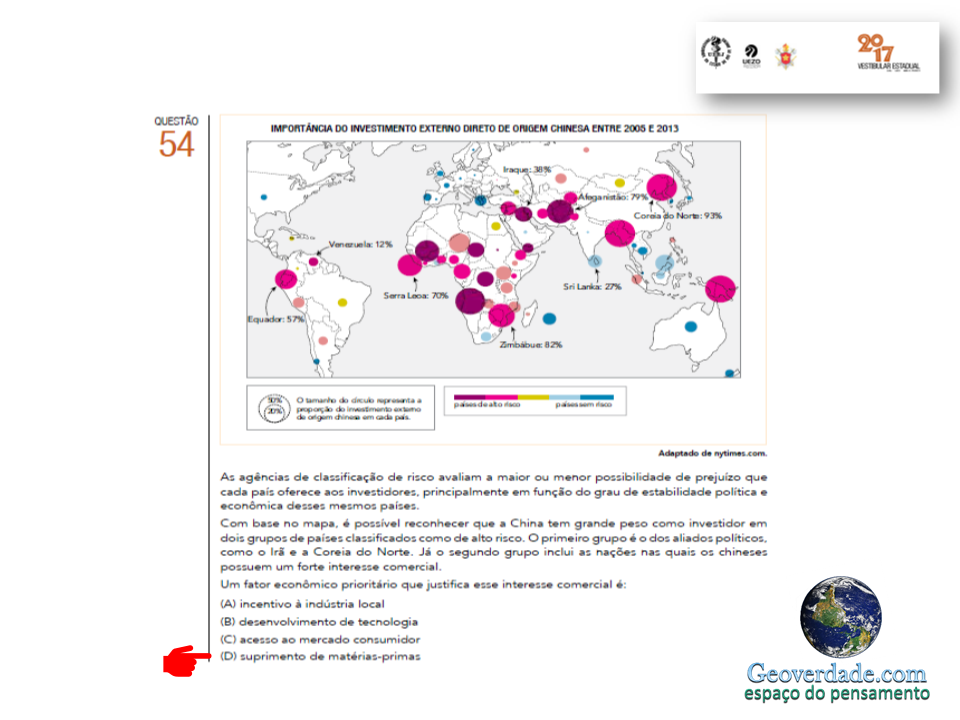
Task: Click the 2017 Vestibular Estadual logo
Action: click(x=887, y=53)
